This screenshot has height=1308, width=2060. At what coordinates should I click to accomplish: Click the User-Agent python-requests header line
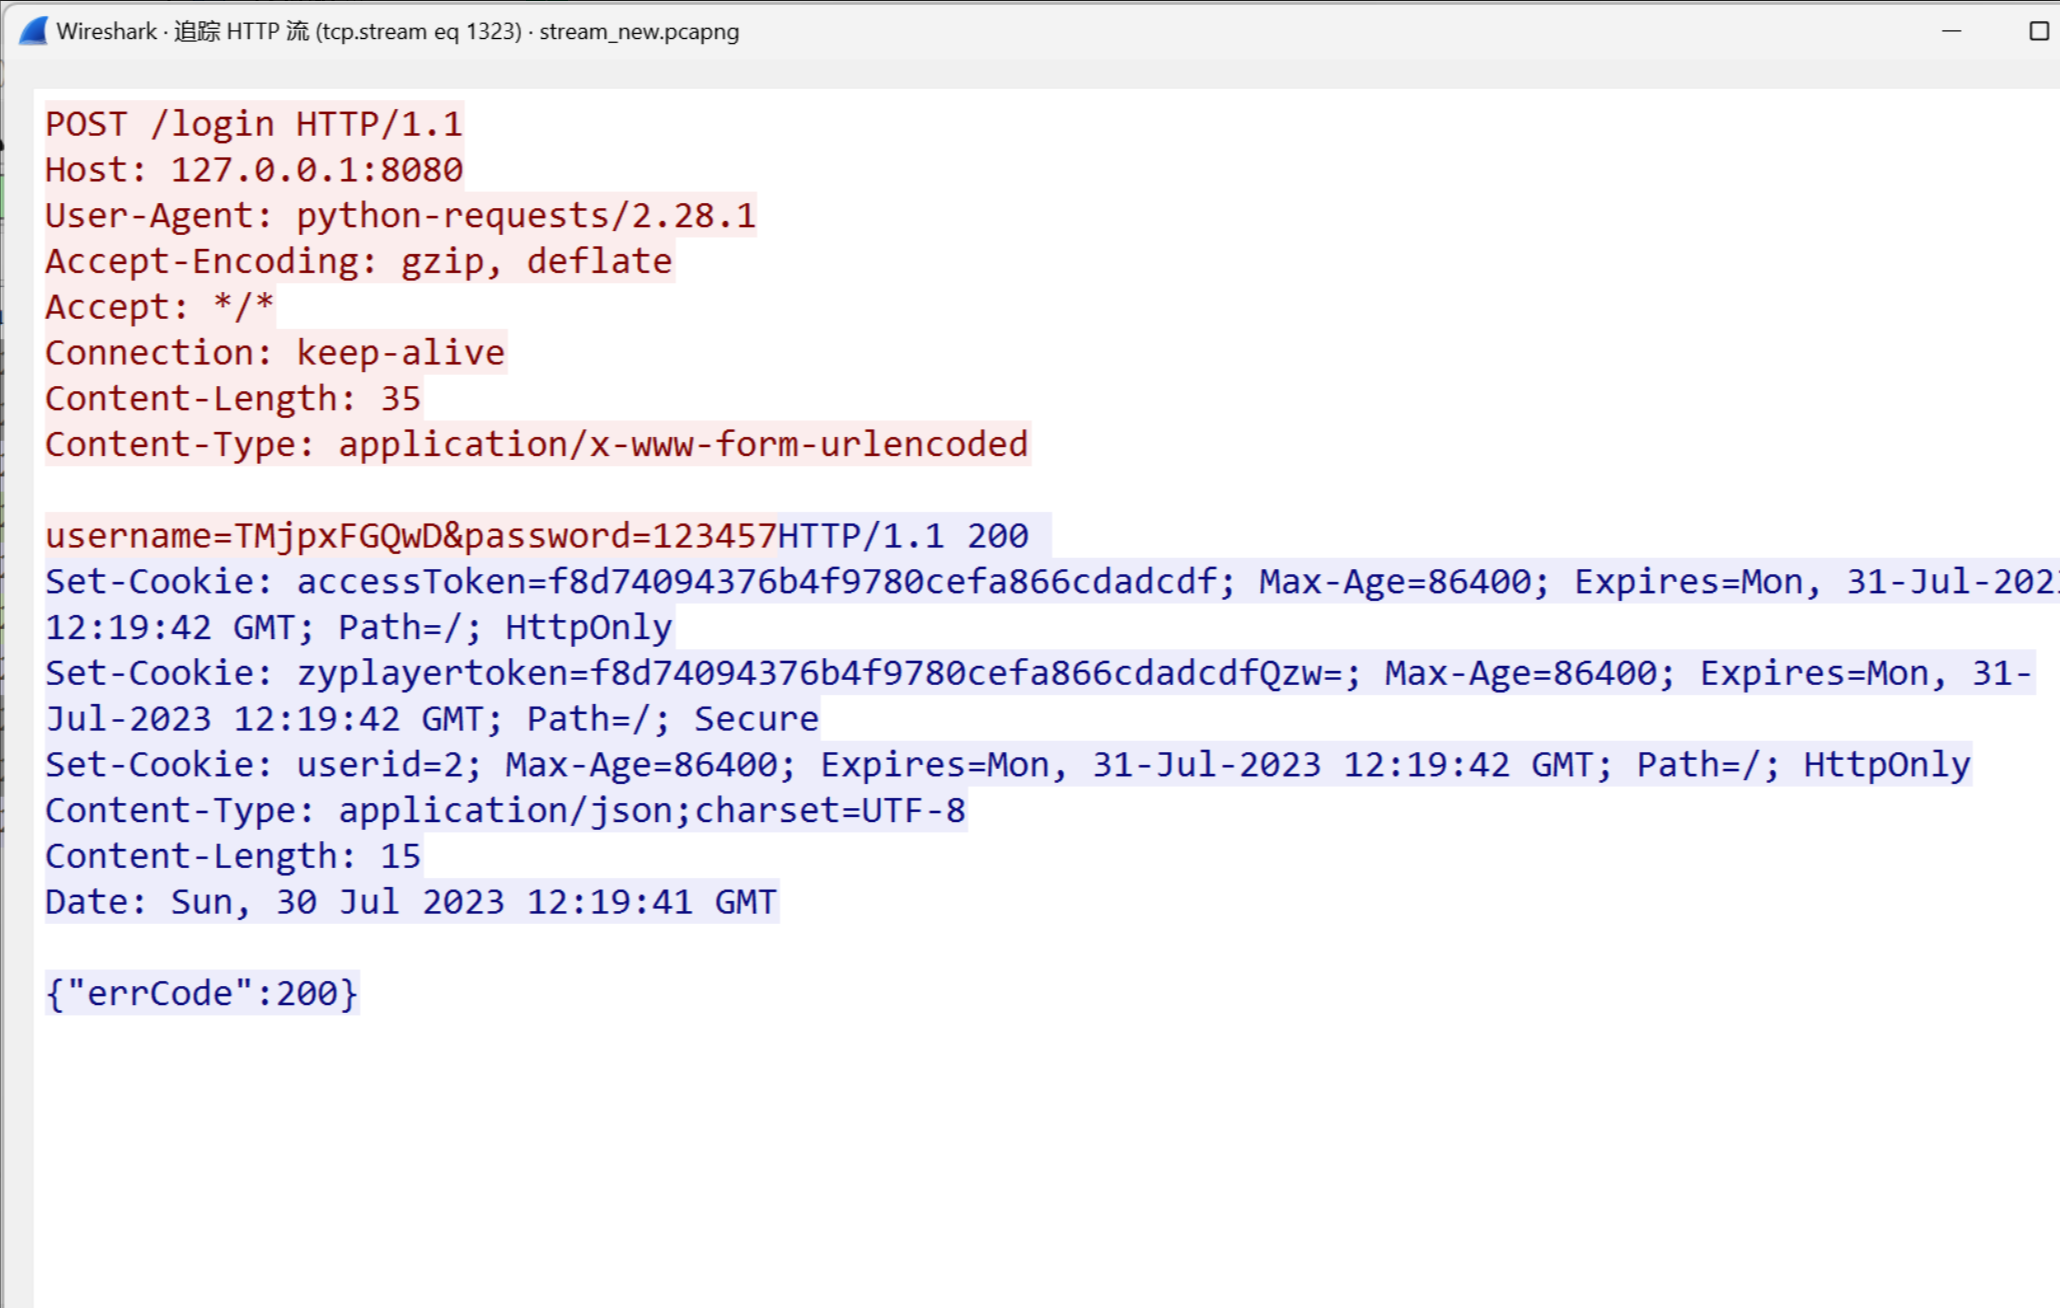(x=400, y=216)
